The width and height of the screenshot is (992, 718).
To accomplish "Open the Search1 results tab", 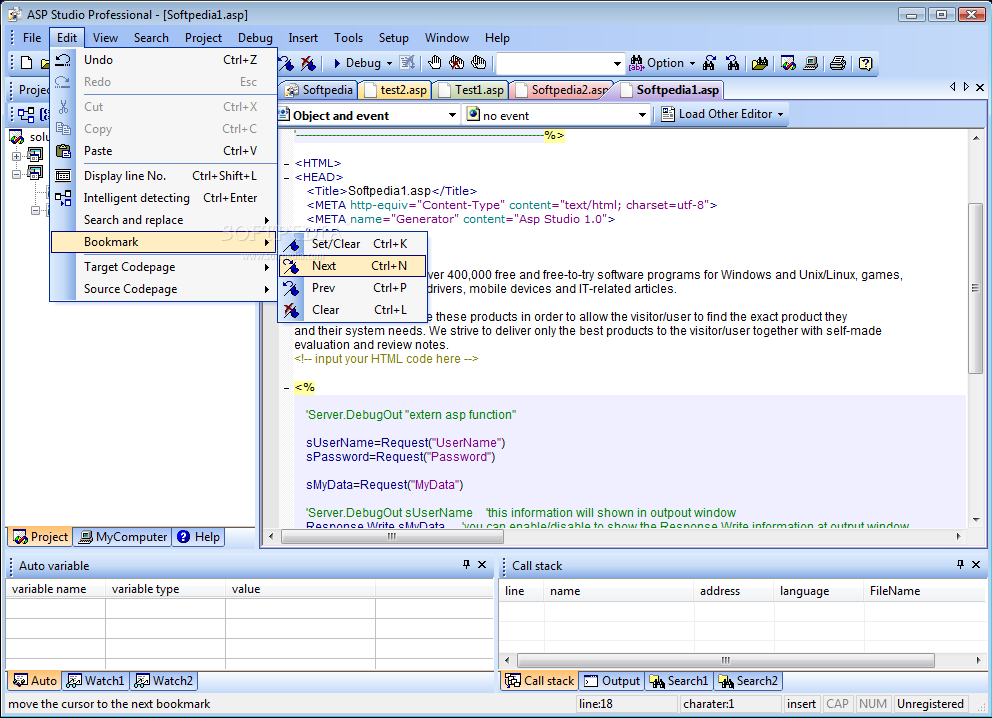I will tap(679, 681).
